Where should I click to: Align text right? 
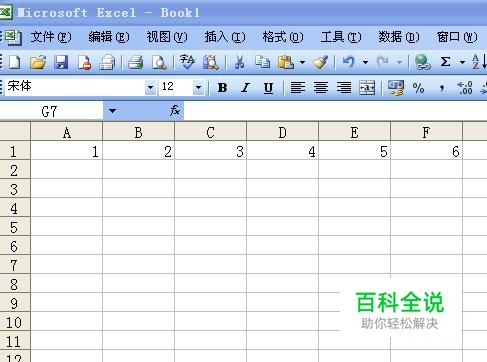[x=344, y=88]
